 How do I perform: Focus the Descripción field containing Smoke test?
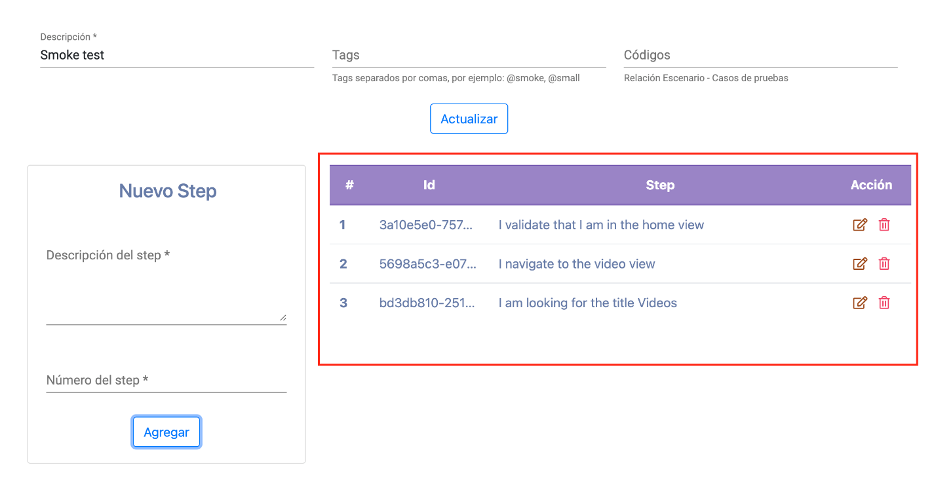tap(177, 55)
